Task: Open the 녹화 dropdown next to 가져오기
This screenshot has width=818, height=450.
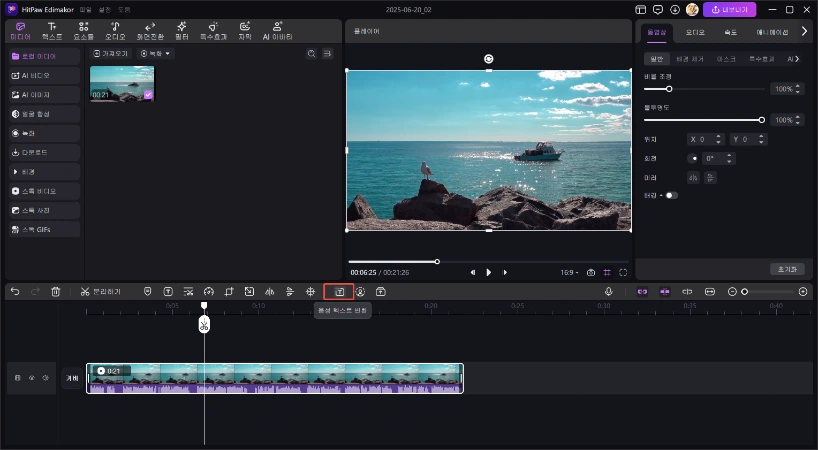Action: 155,53
